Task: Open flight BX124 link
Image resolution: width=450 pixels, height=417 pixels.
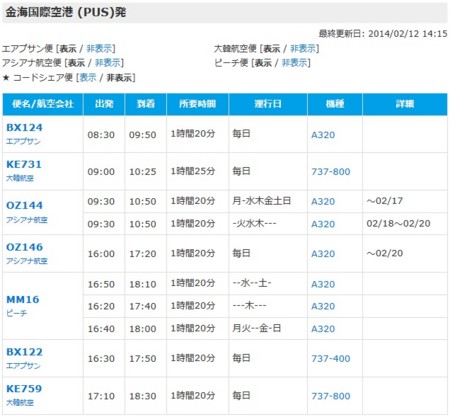Action: pos(24,128)
